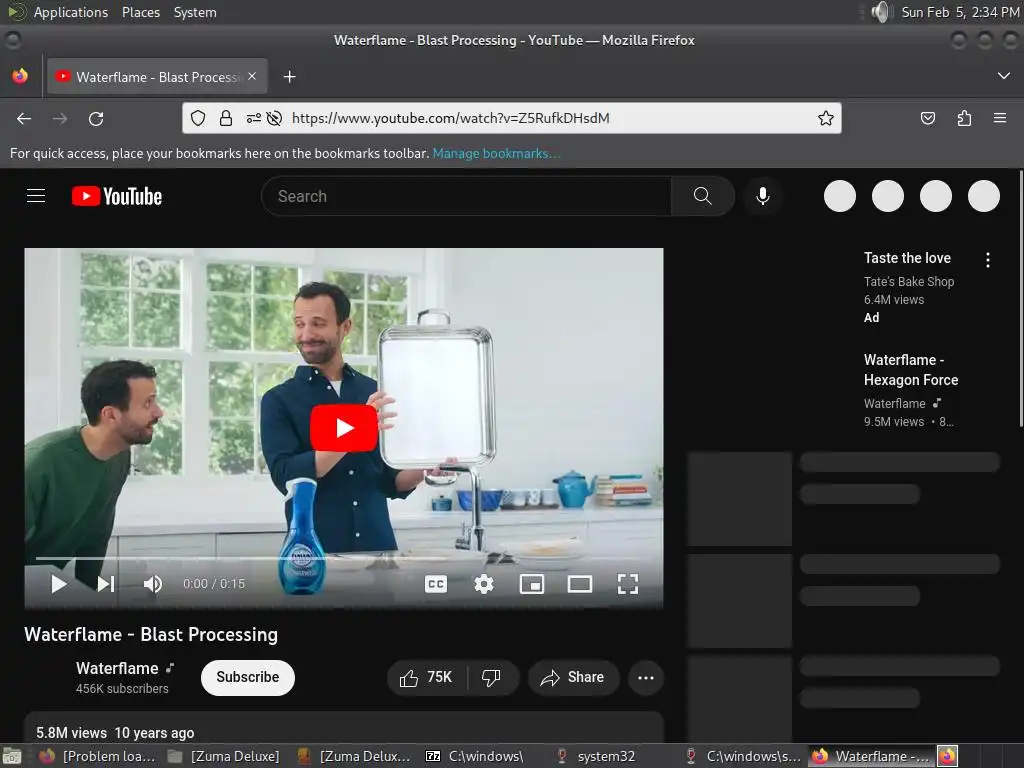This screenshot has height=768, width=1024.
Task: Show desktop via bottom-left panel icon
Action: [12, 756]
